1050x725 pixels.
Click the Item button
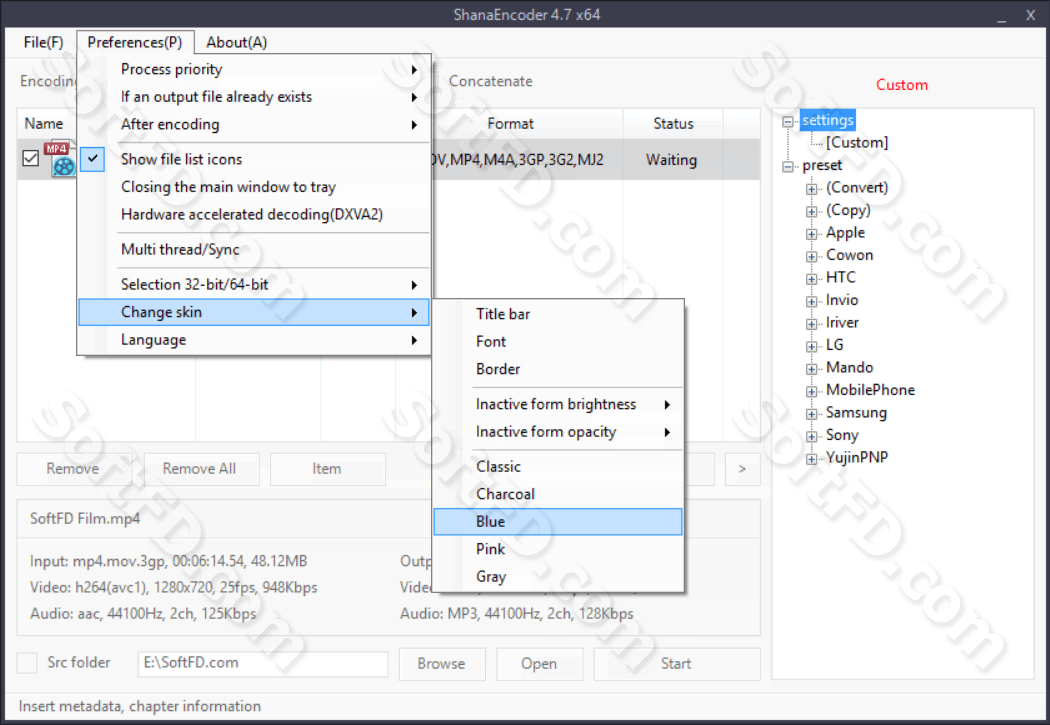(327, 469)
